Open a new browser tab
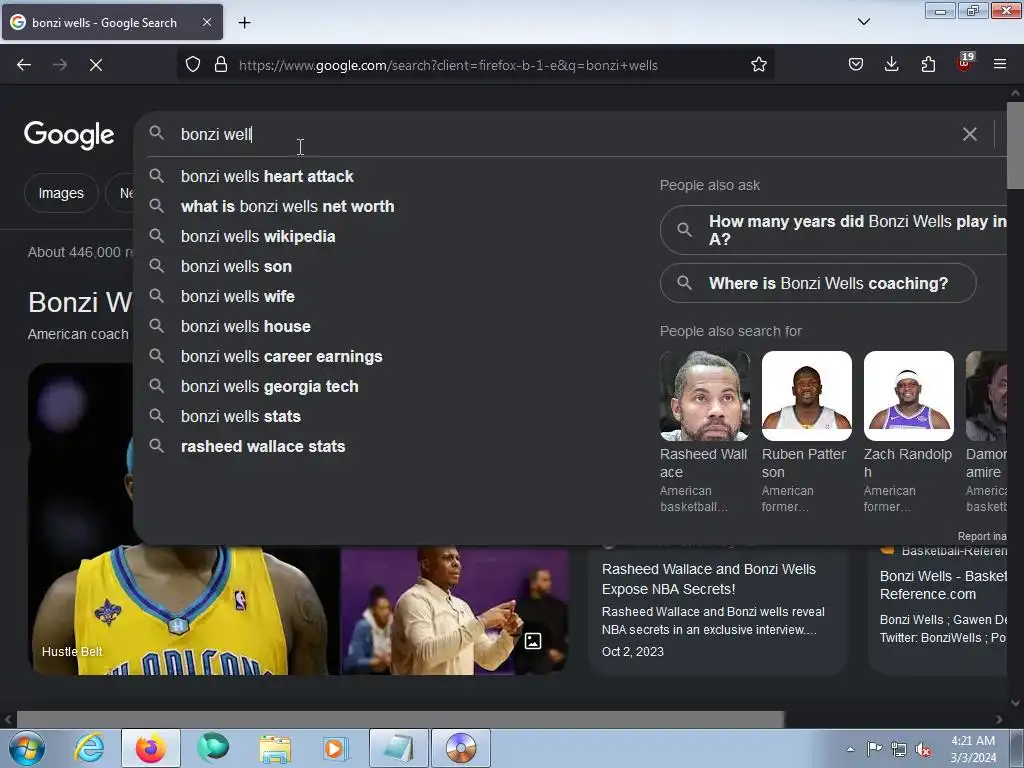The image size is (1024, 768). click(x=244, y=23)
